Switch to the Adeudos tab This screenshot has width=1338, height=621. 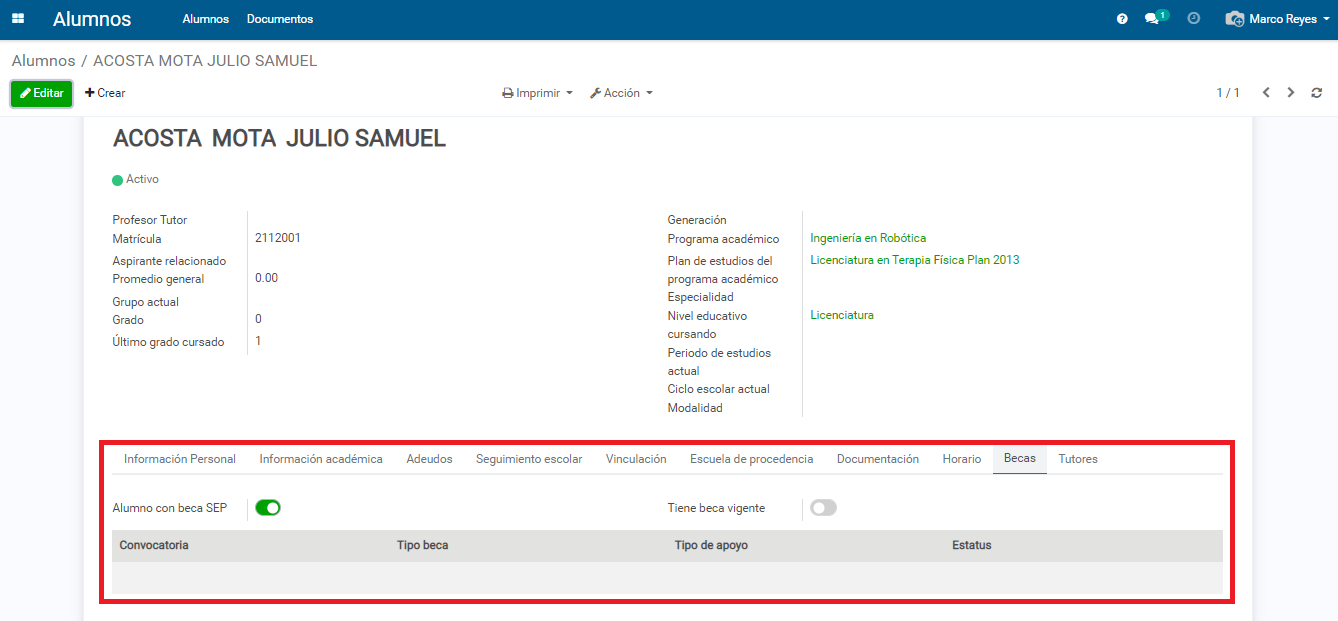429,459
